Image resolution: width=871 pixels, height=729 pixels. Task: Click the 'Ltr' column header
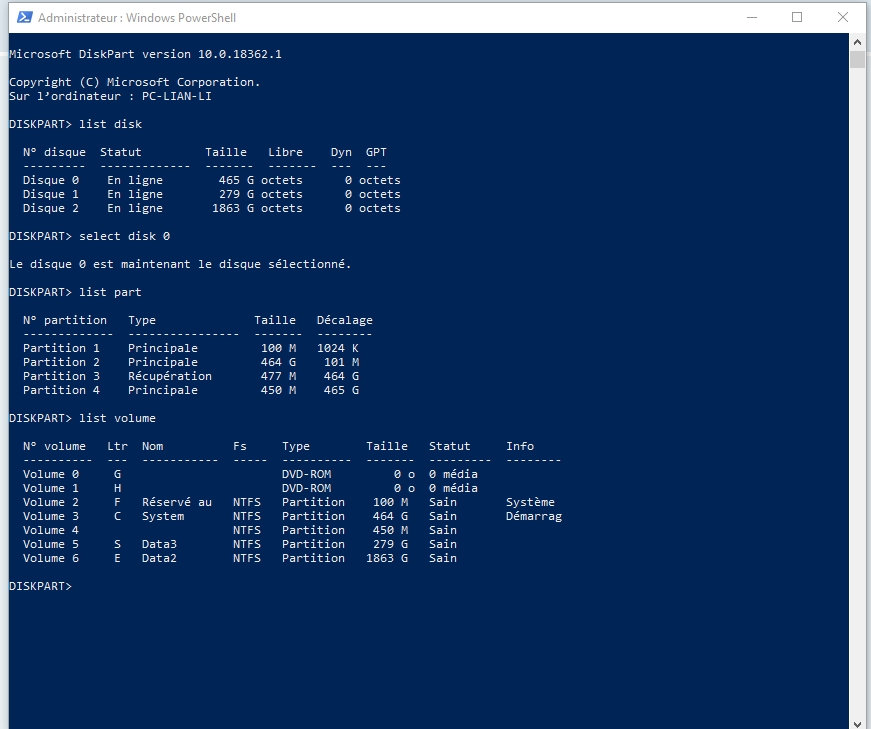pos(117,446)
